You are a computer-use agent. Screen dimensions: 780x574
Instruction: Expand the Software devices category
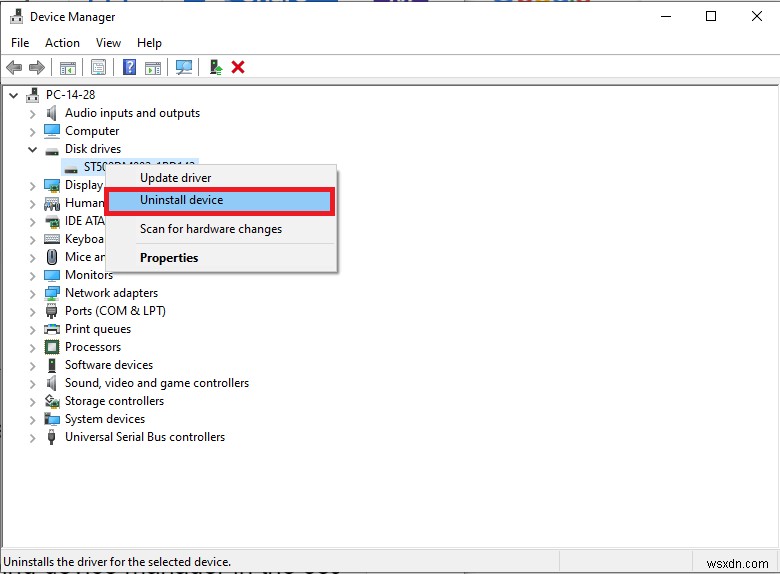click(x=32, y=366)
